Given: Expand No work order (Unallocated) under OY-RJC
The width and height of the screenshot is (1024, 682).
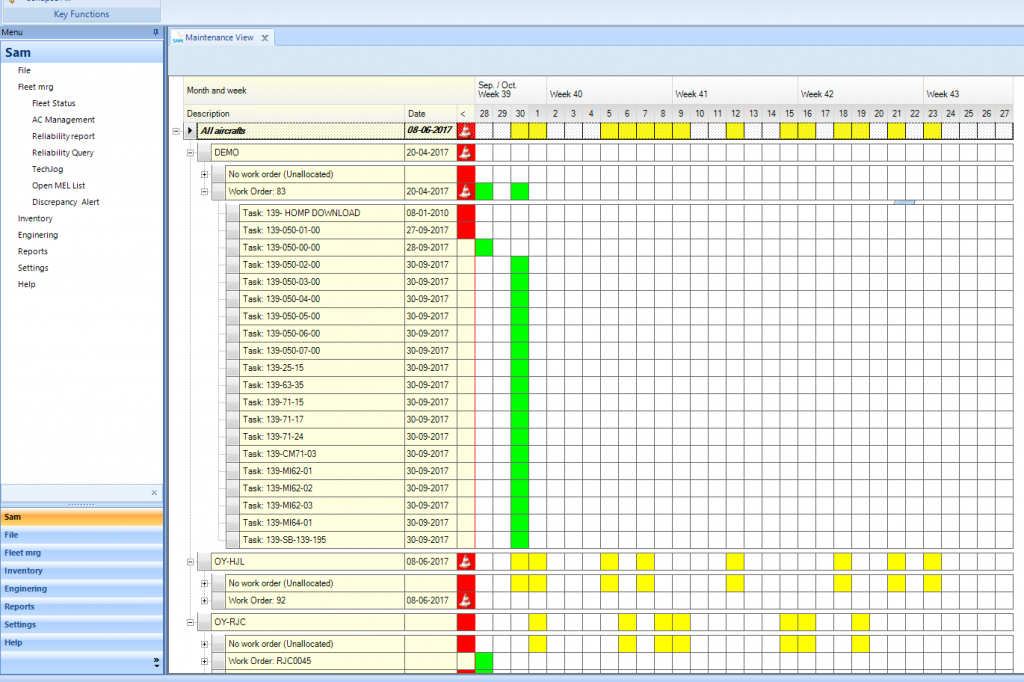Looking at the screenshot, I should pyautogui.click(x=204, y=644).
